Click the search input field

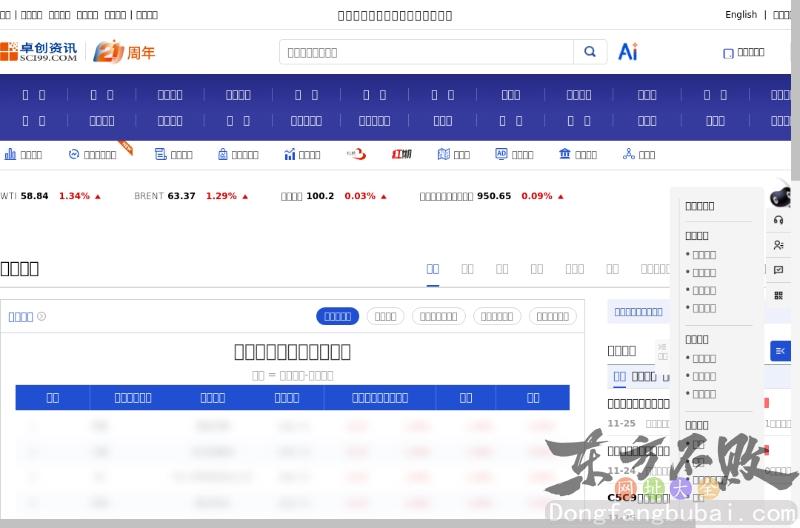point(426,52)
